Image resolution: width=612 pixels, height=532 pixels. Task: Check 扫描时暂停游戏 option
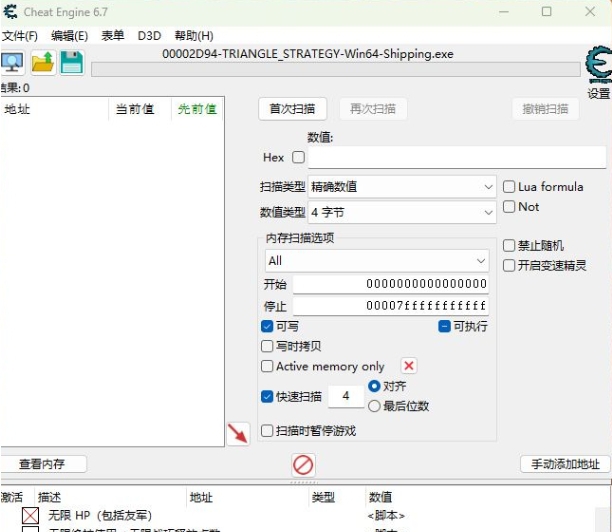[267, 431]
